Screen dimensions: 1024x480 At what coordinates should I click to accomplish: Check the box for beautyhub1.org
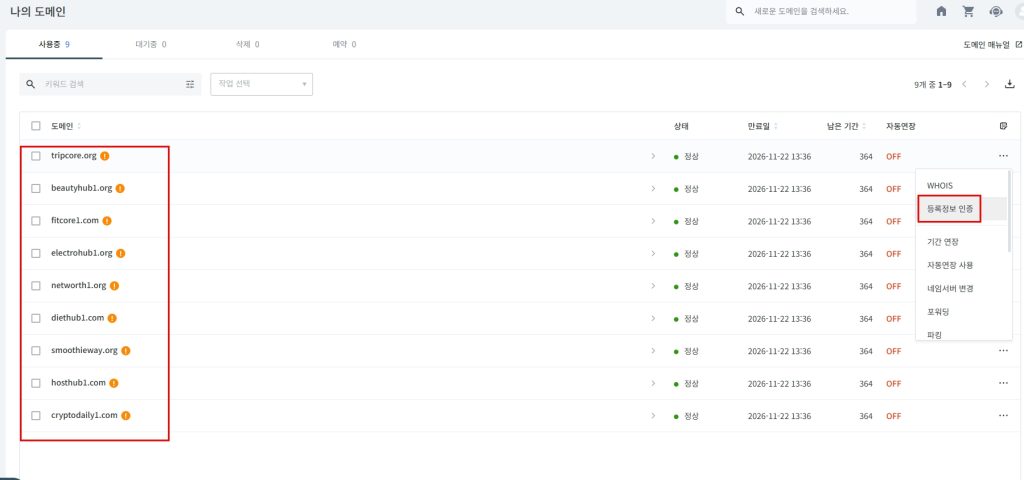tap(36, 188)
